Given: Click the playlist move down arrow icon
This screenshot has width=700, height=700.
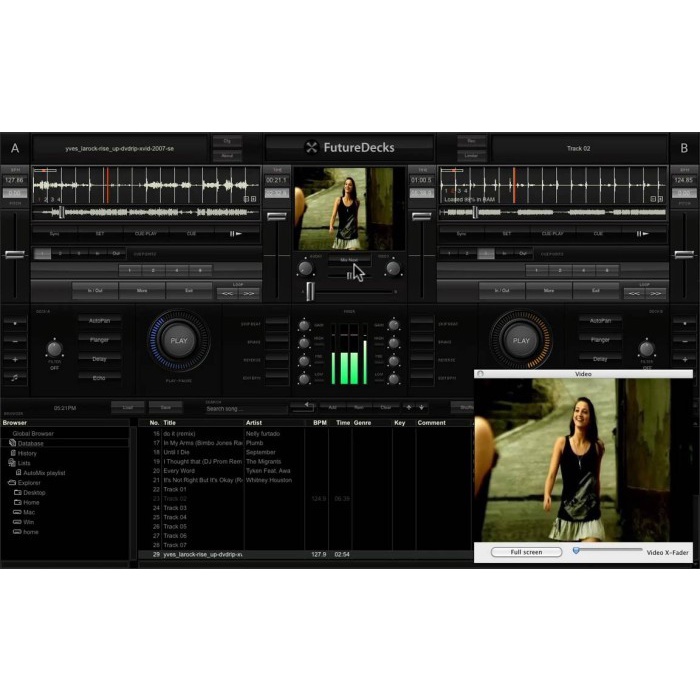Looking at the screenshot, I should coord(421,407).
